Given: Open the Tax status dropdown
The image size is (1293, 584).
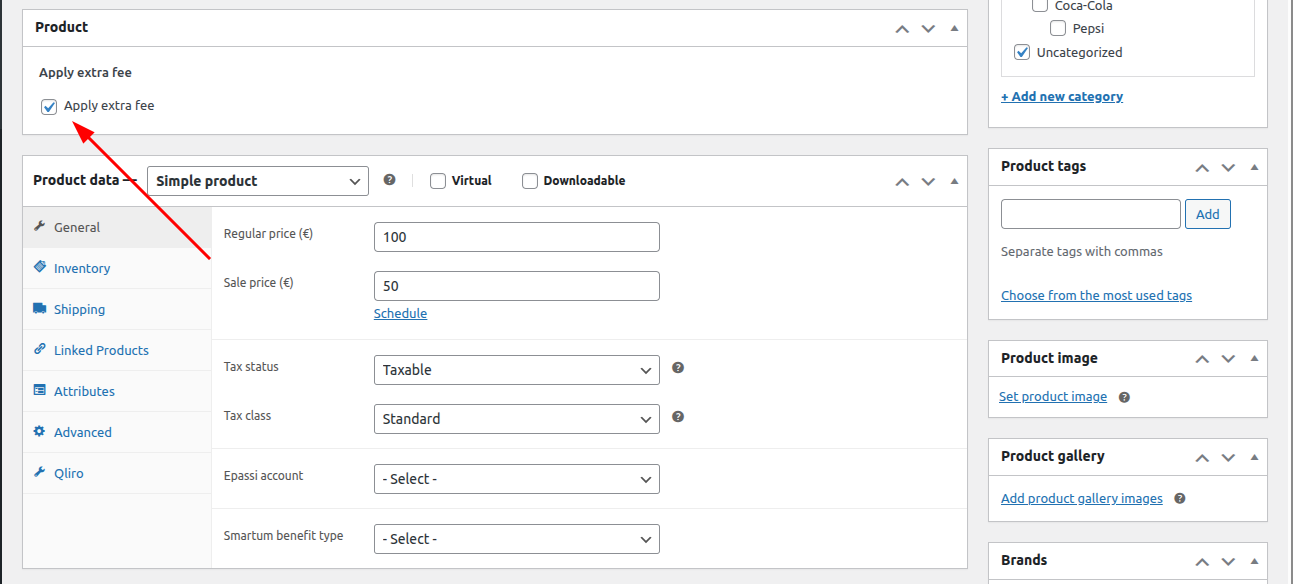Looking at the screenshot, I should (516, 370).
